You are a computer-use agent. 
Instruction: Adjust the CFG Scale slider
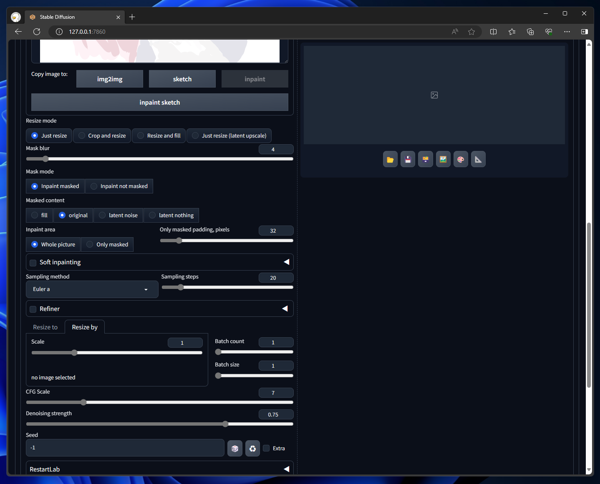tap(160, 402)
